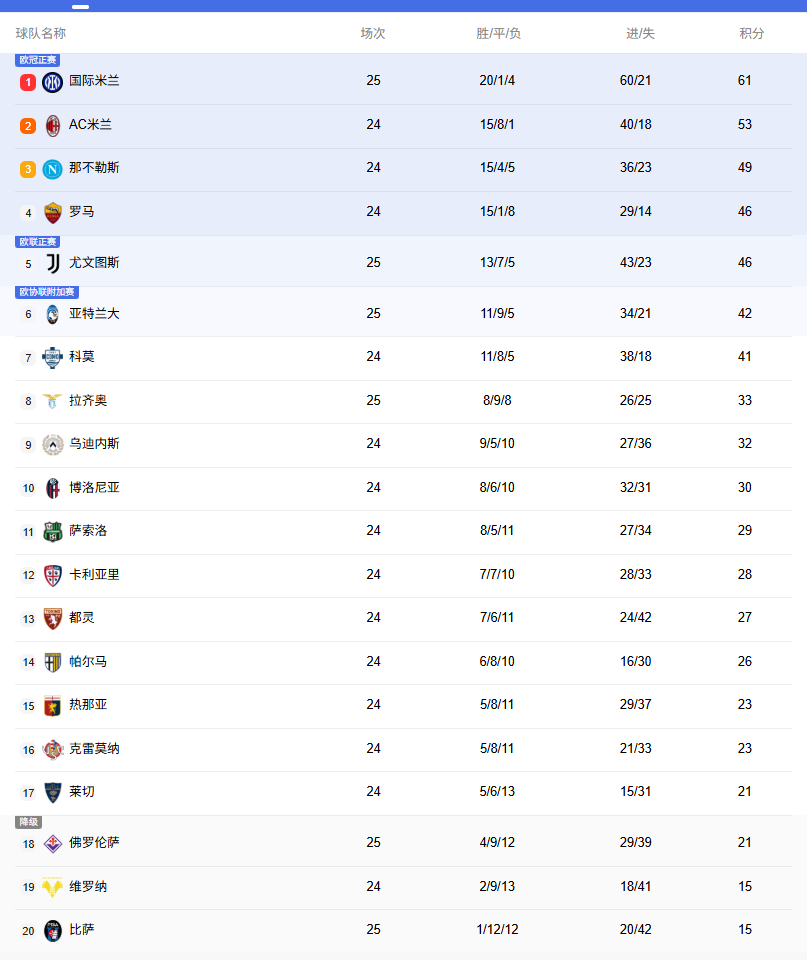Click the Atalanta club crest icon
Viewport: 809px width, 966px height.
click(x=53, y=315)
